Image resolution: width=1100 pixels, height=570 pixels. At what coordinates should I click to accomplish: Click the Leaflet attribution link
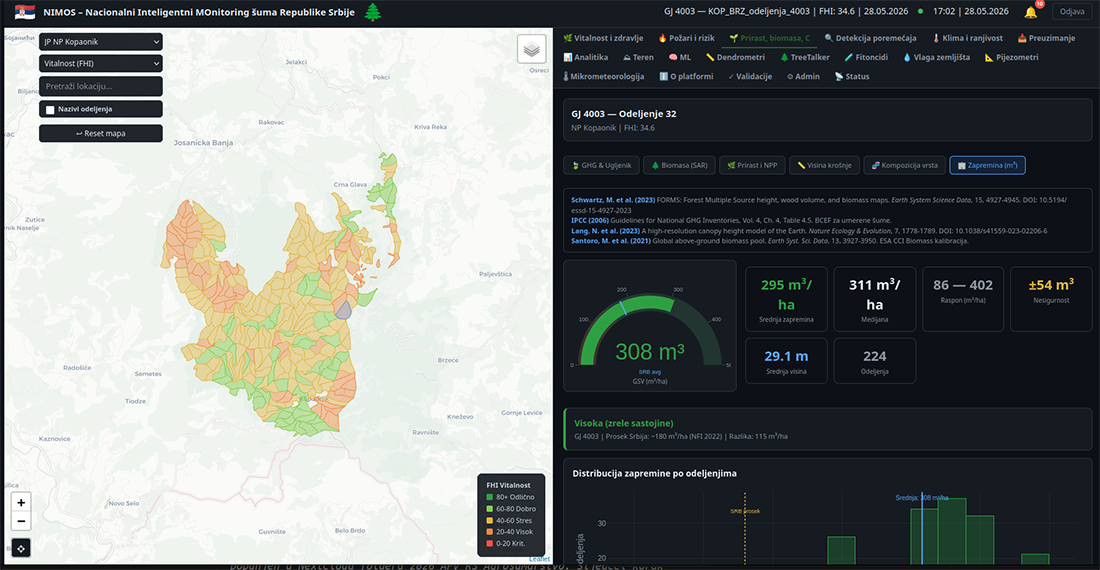[x=539, y=559]
